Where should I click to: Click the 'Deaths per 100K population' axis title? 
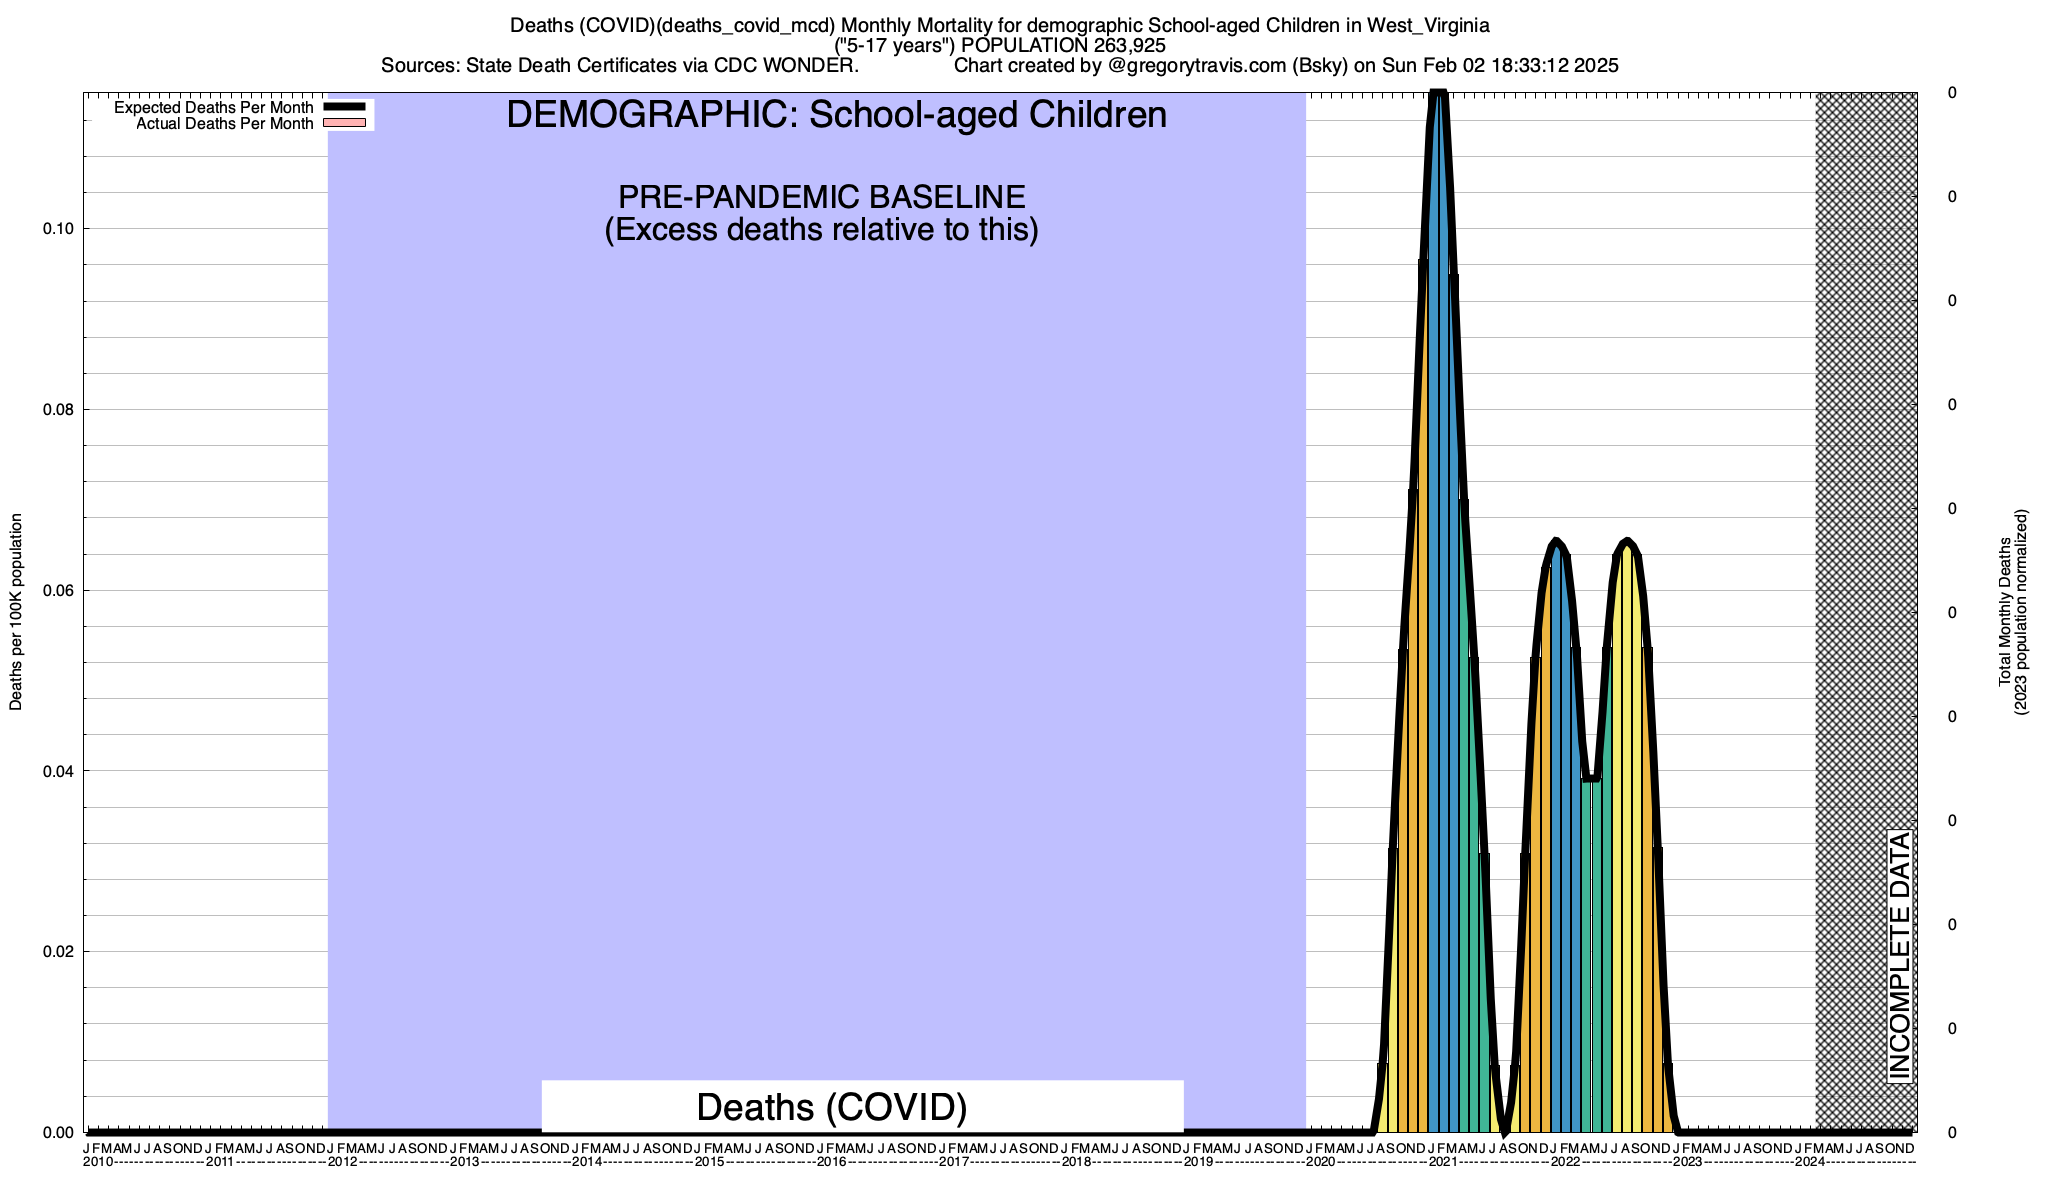(x=16, y=612)
